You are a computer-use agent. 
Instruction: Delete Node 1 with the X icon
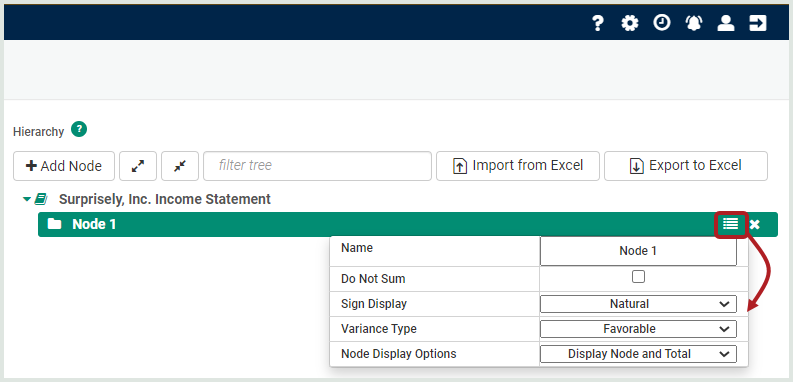coord(755,225)
